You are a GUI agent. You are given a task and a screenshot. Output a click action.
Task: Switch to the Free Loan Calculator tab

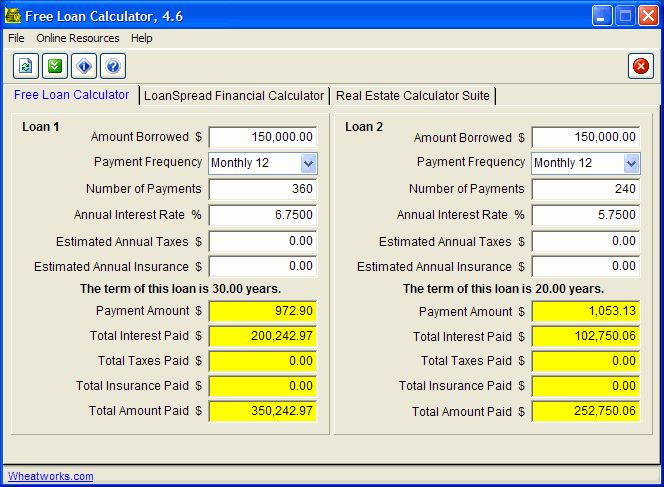tap(72, 95)
